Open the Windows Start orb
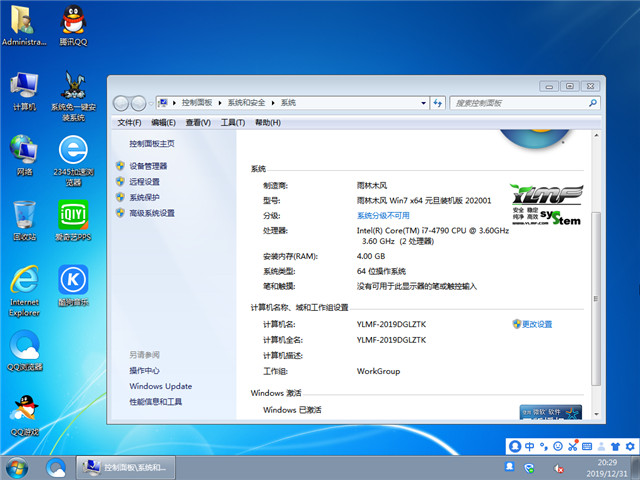The image size is (640, 480). 17,468
